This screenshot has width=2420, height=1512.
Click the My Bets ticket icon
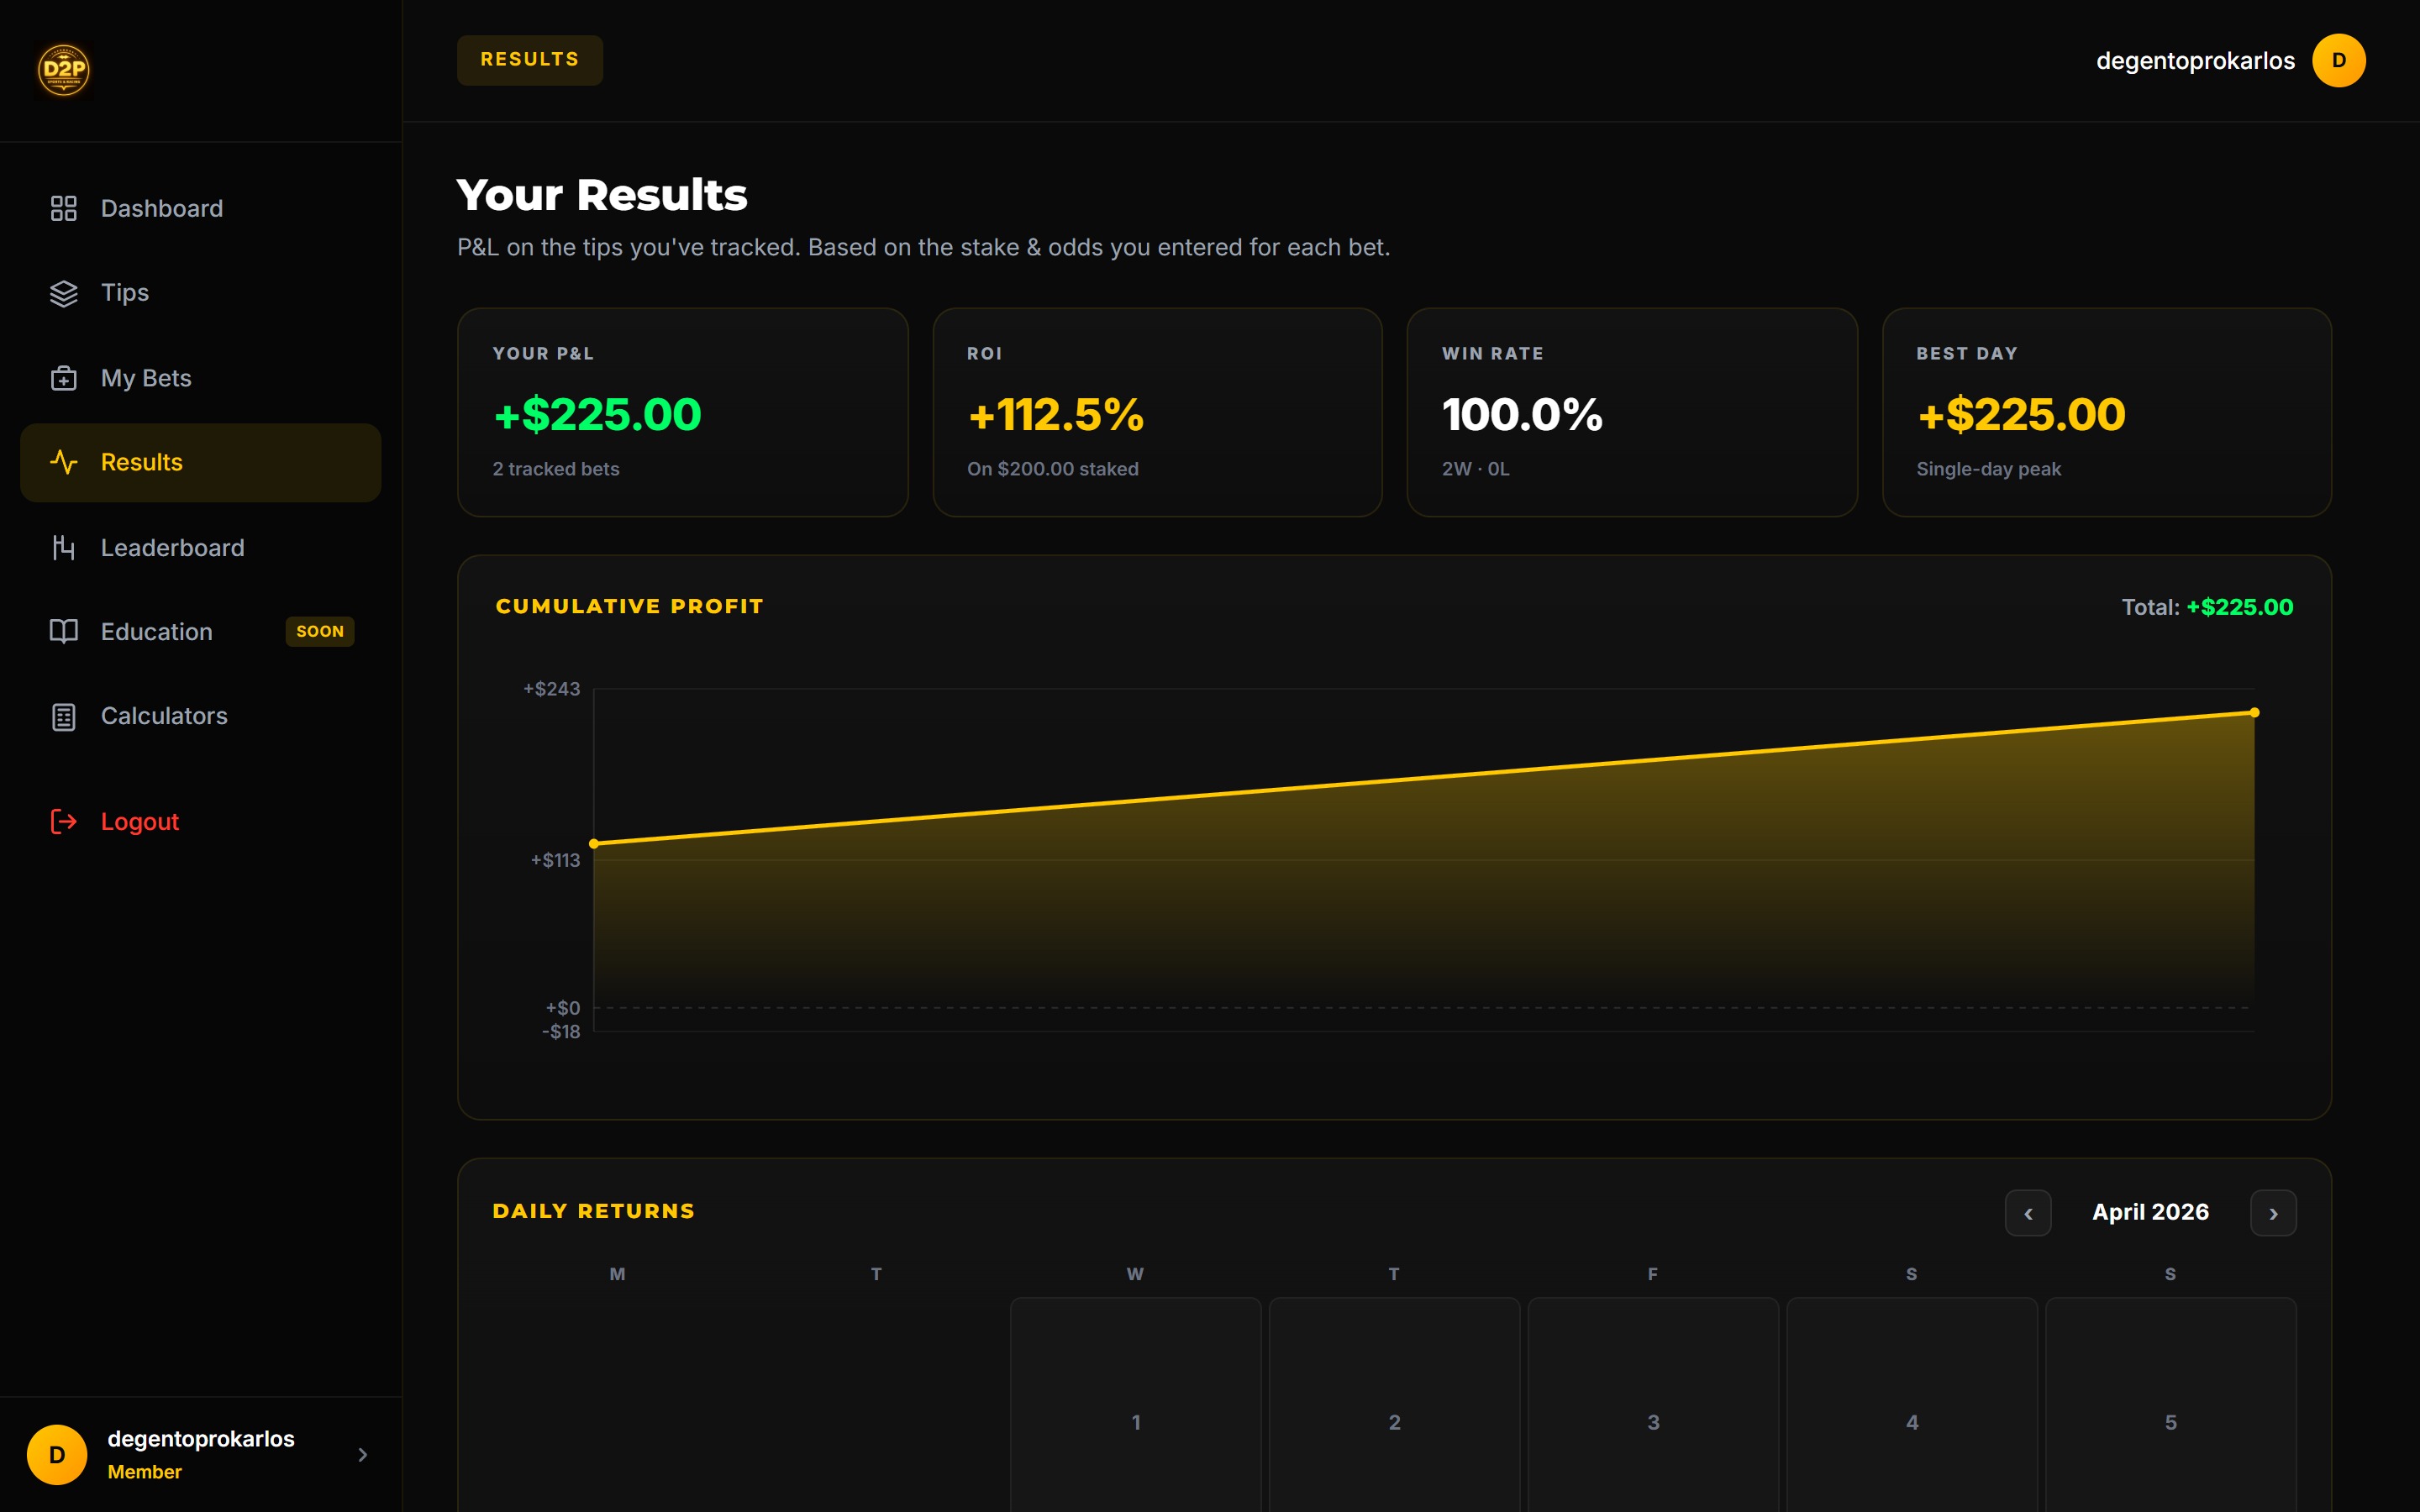(x=64, y=378)
